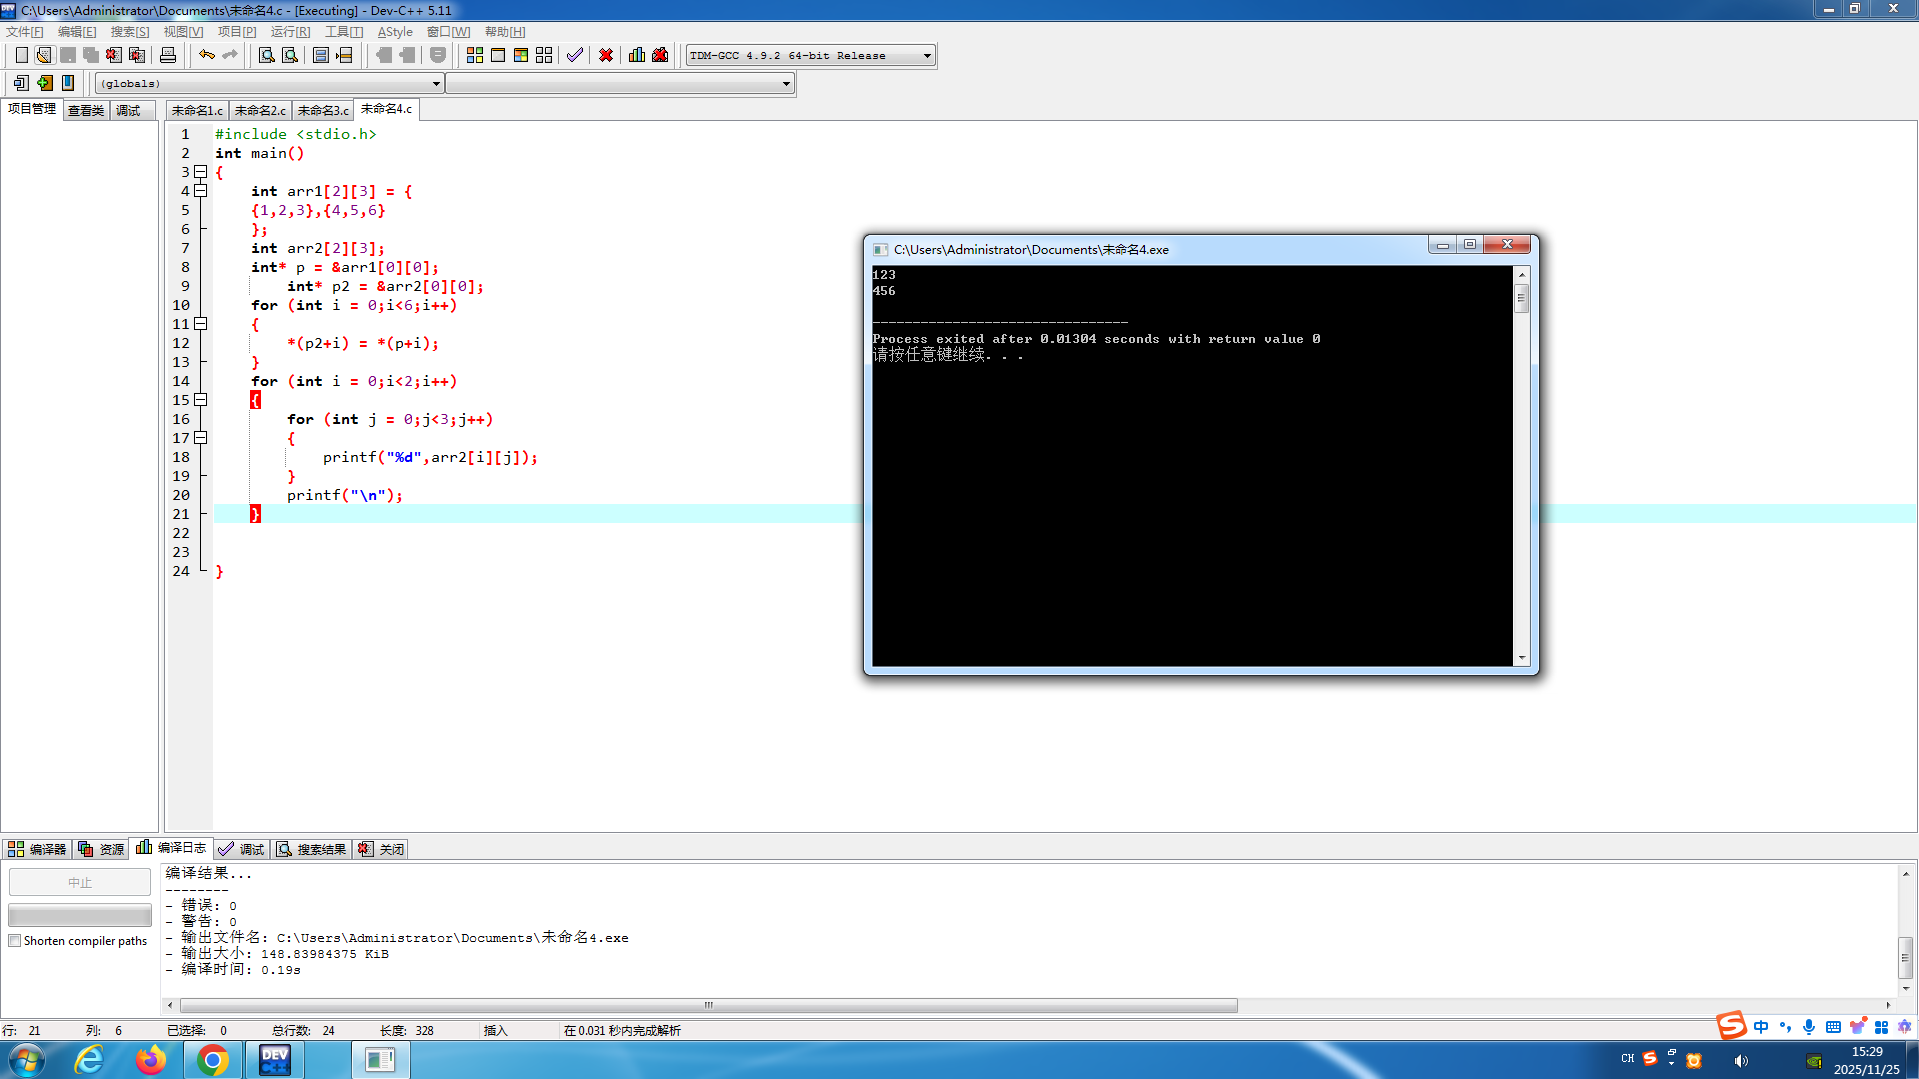Open the Replace dialog from toolbar

coord(290,55)
